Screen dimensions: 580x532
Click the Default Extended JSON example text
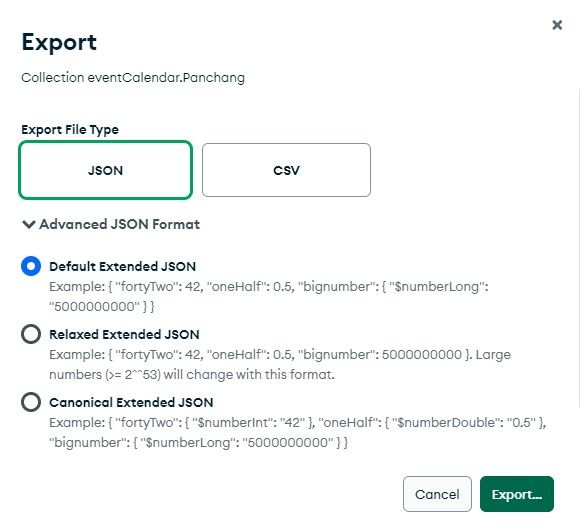[269, 296]
